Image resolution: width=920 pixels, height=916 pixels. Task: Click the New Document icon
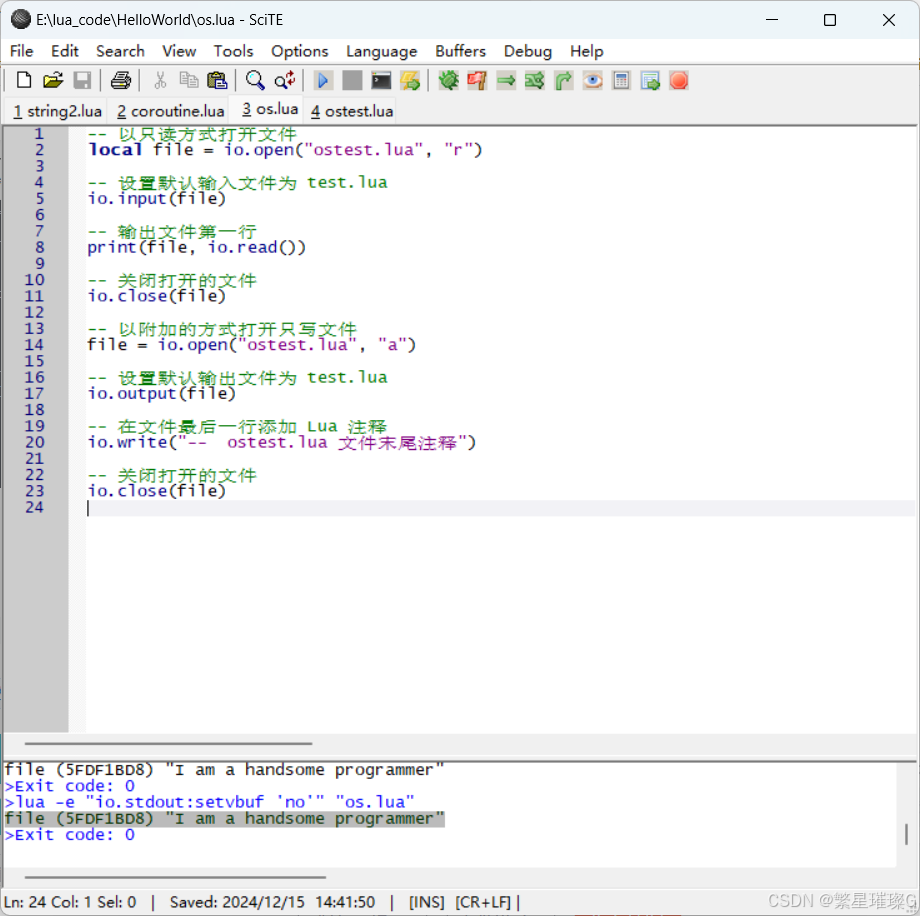tap(23, 80)
